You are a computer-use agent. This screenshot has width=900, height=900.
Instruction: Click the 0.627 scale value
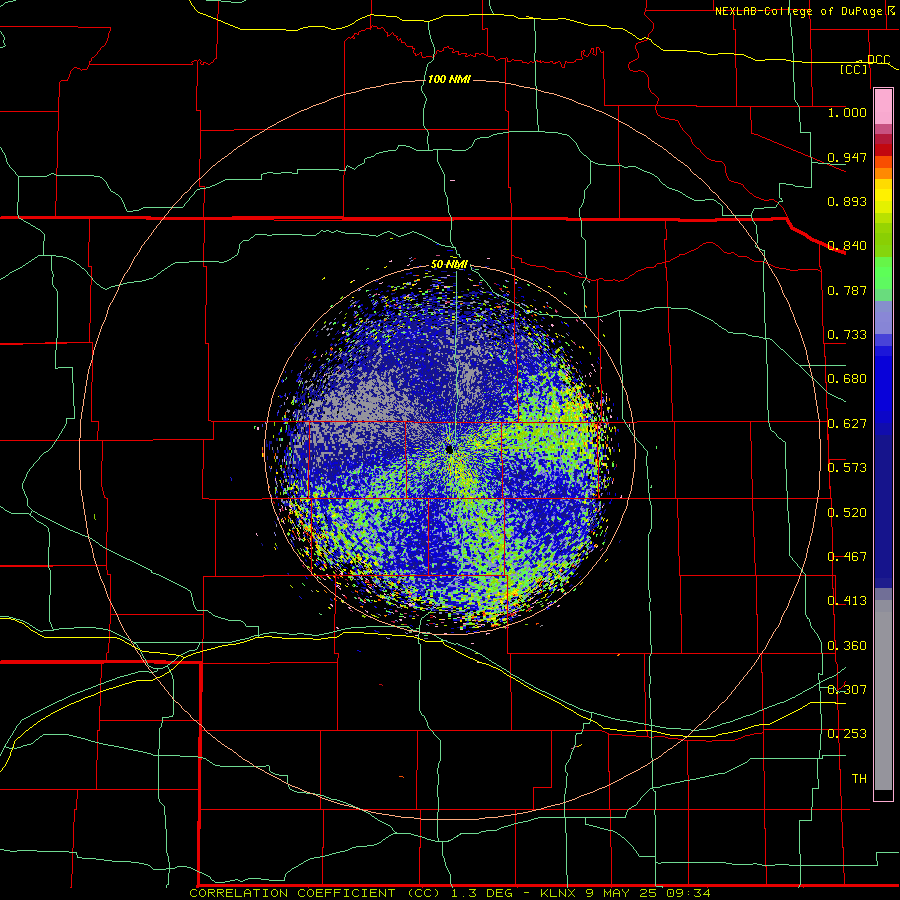[847, 424]
